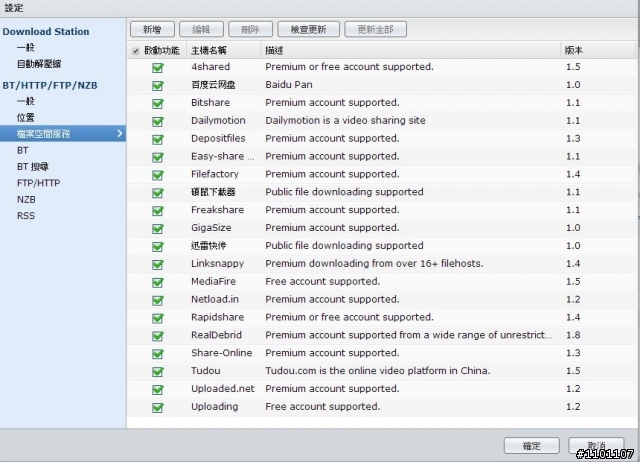The height and width of the screenshot is (462, 640).
Task: Toggle the Dailymotion checkbox
Action: (x=158, y=121)
